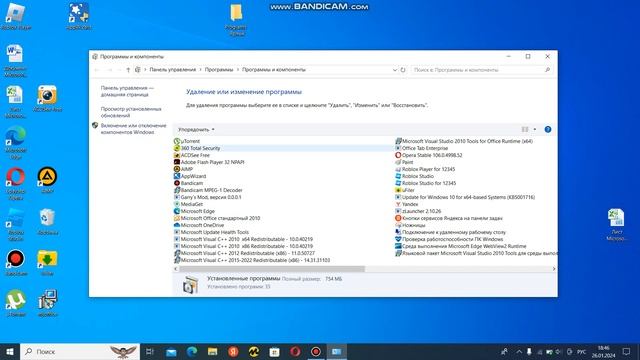Click the horizontal scrollbar in program list

pos(272,269)
